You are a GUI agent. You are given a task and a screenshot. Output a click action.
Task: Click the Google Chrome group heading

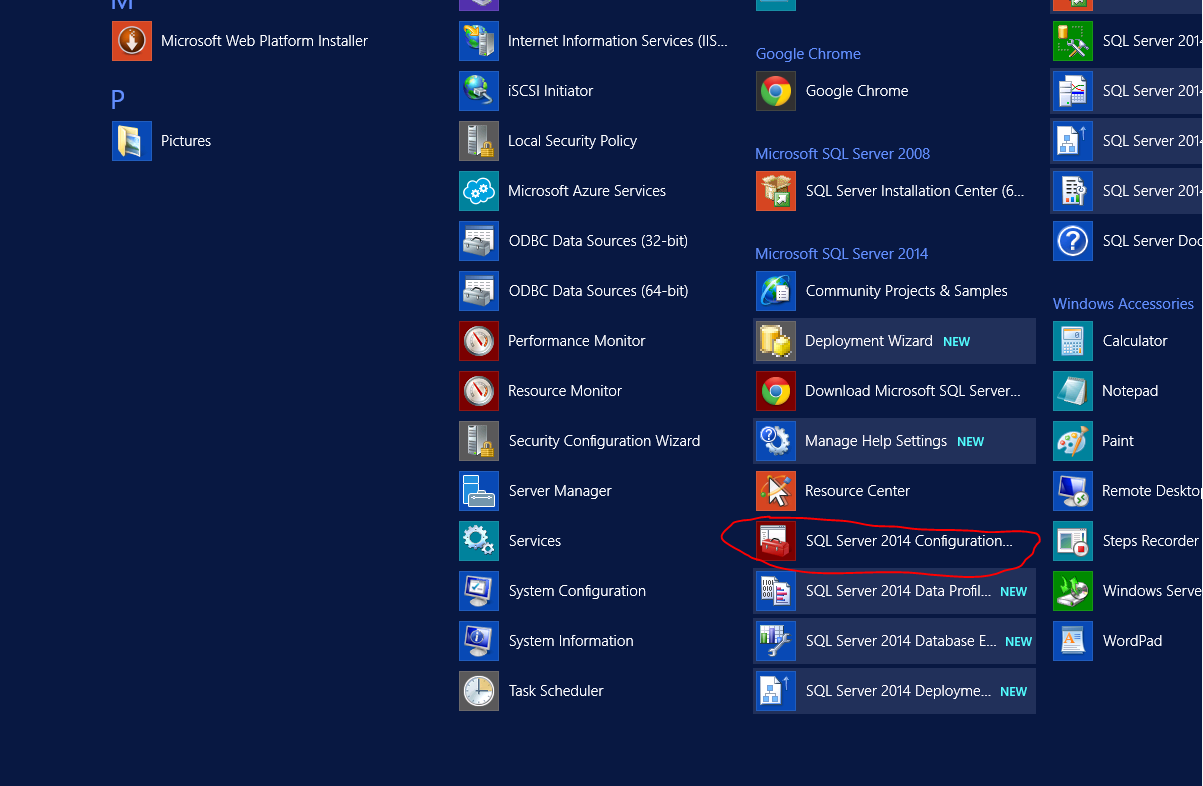(808, 54)
